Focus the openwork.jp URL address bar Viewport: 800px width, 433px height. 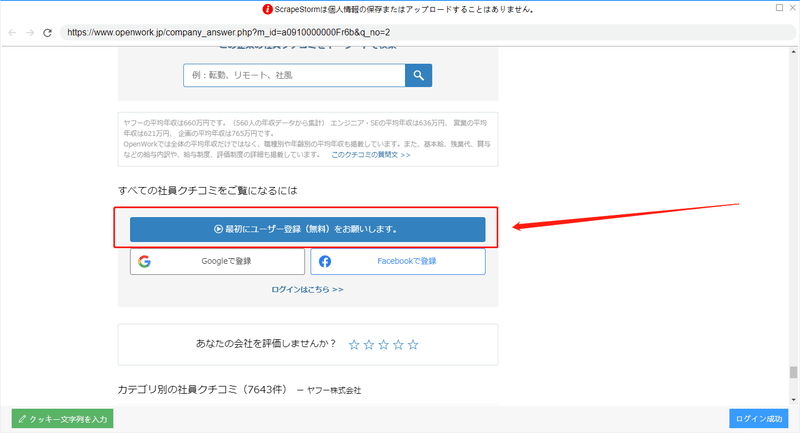click(428, 33)
